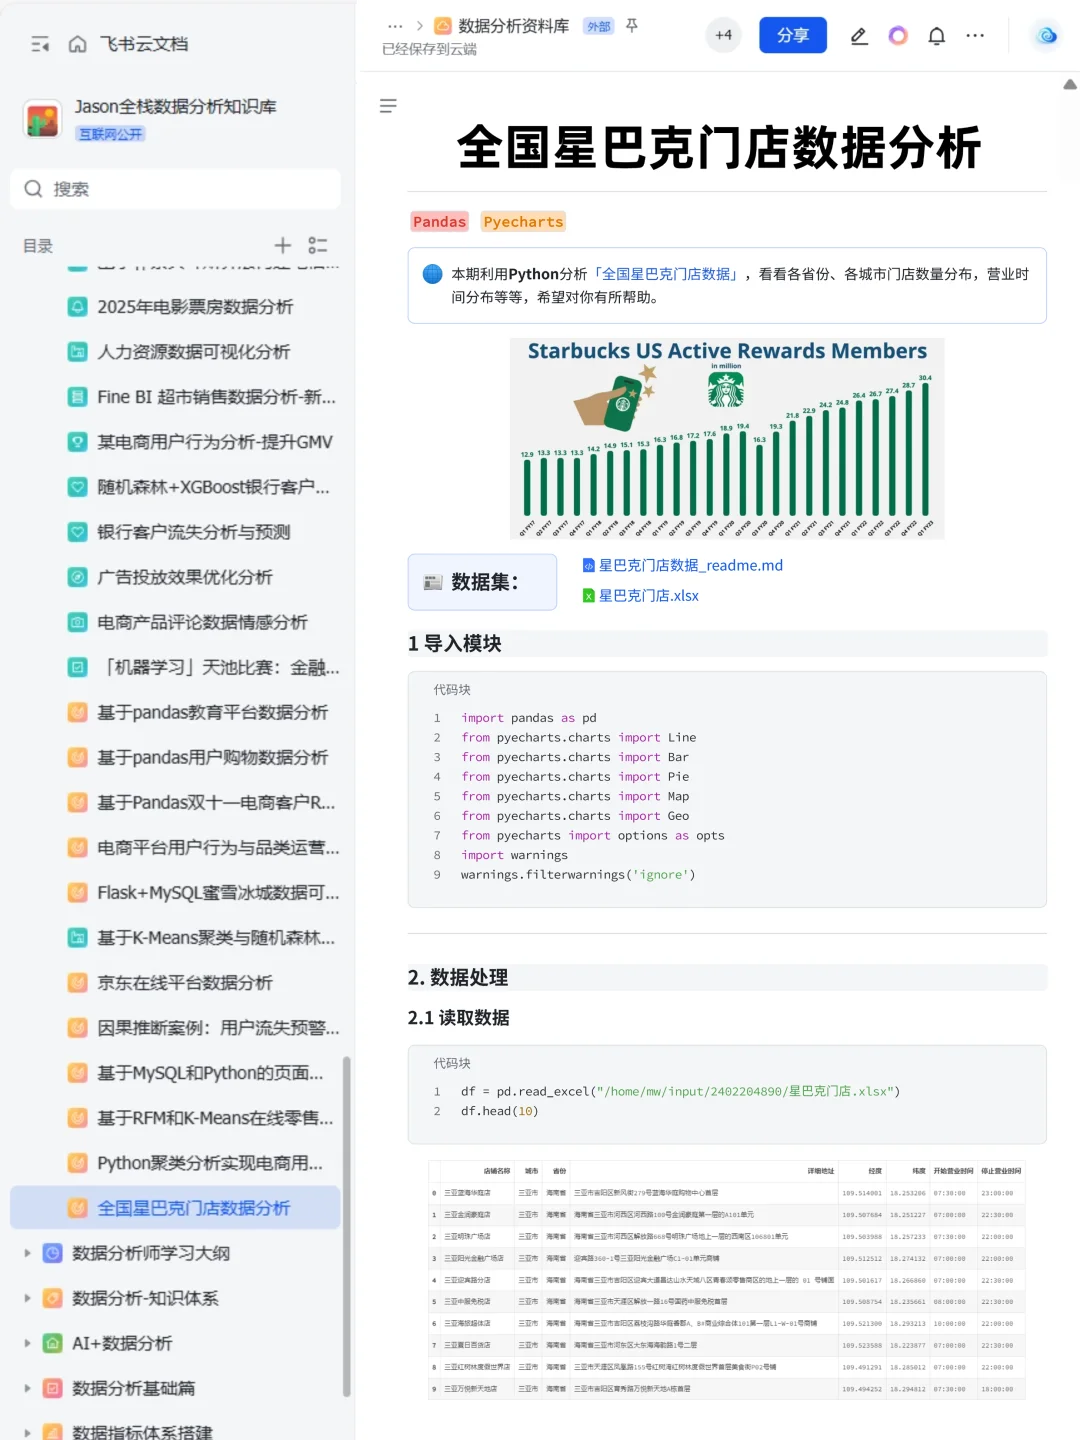Click the 外部 external tag
Screen dimensions: 1080x1440
[x=598, y=27]
